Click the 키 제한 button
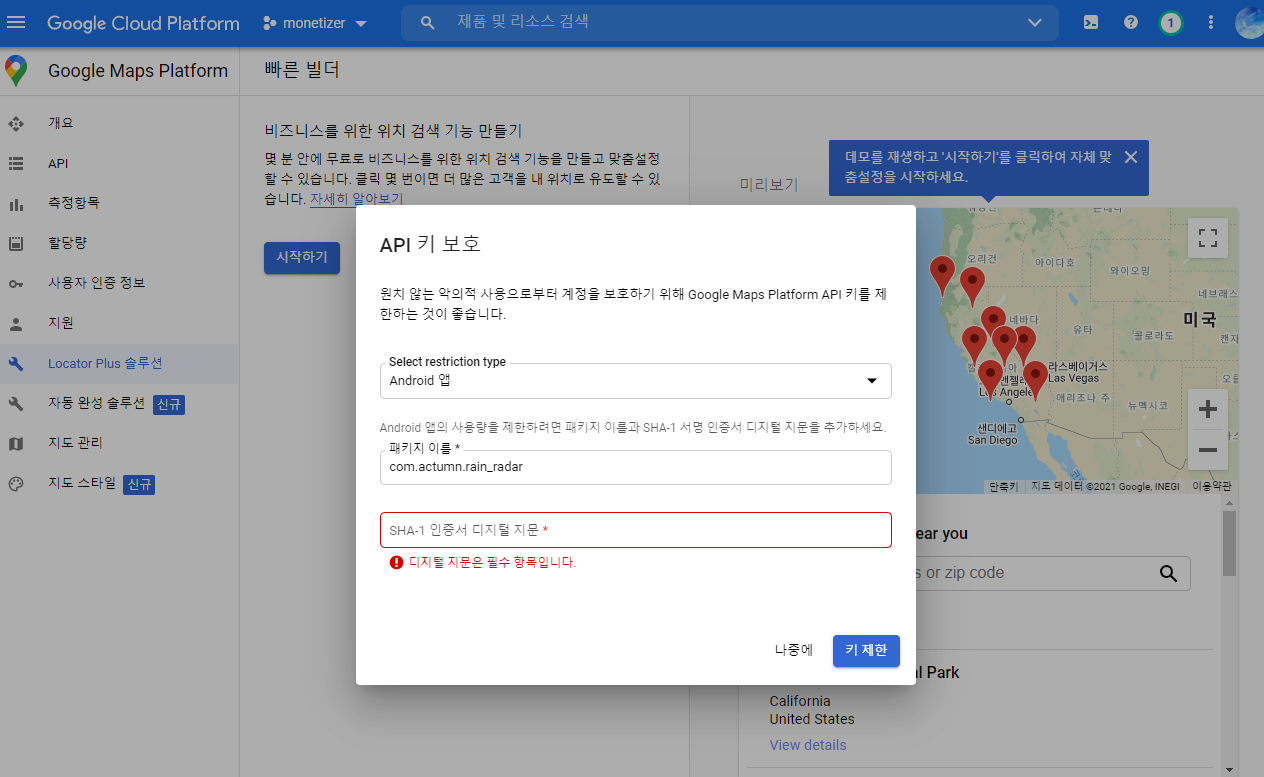 pos(867,650)
